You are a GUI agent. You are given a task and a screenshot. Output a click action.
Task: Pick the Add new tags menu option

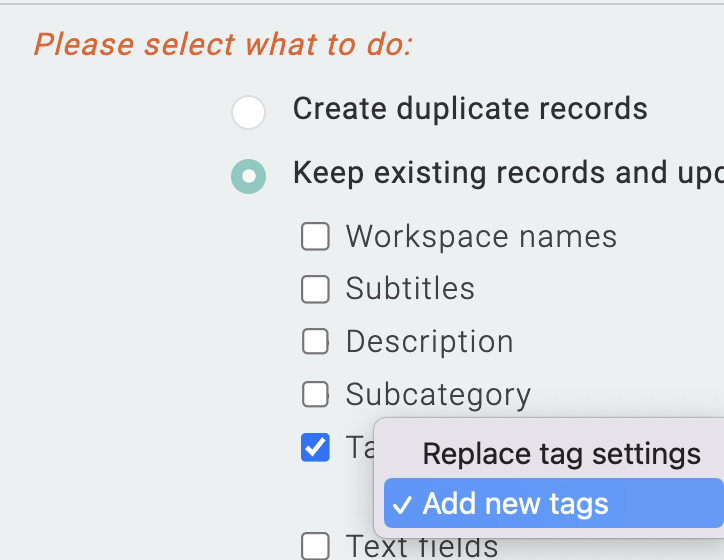click(515, 504)
